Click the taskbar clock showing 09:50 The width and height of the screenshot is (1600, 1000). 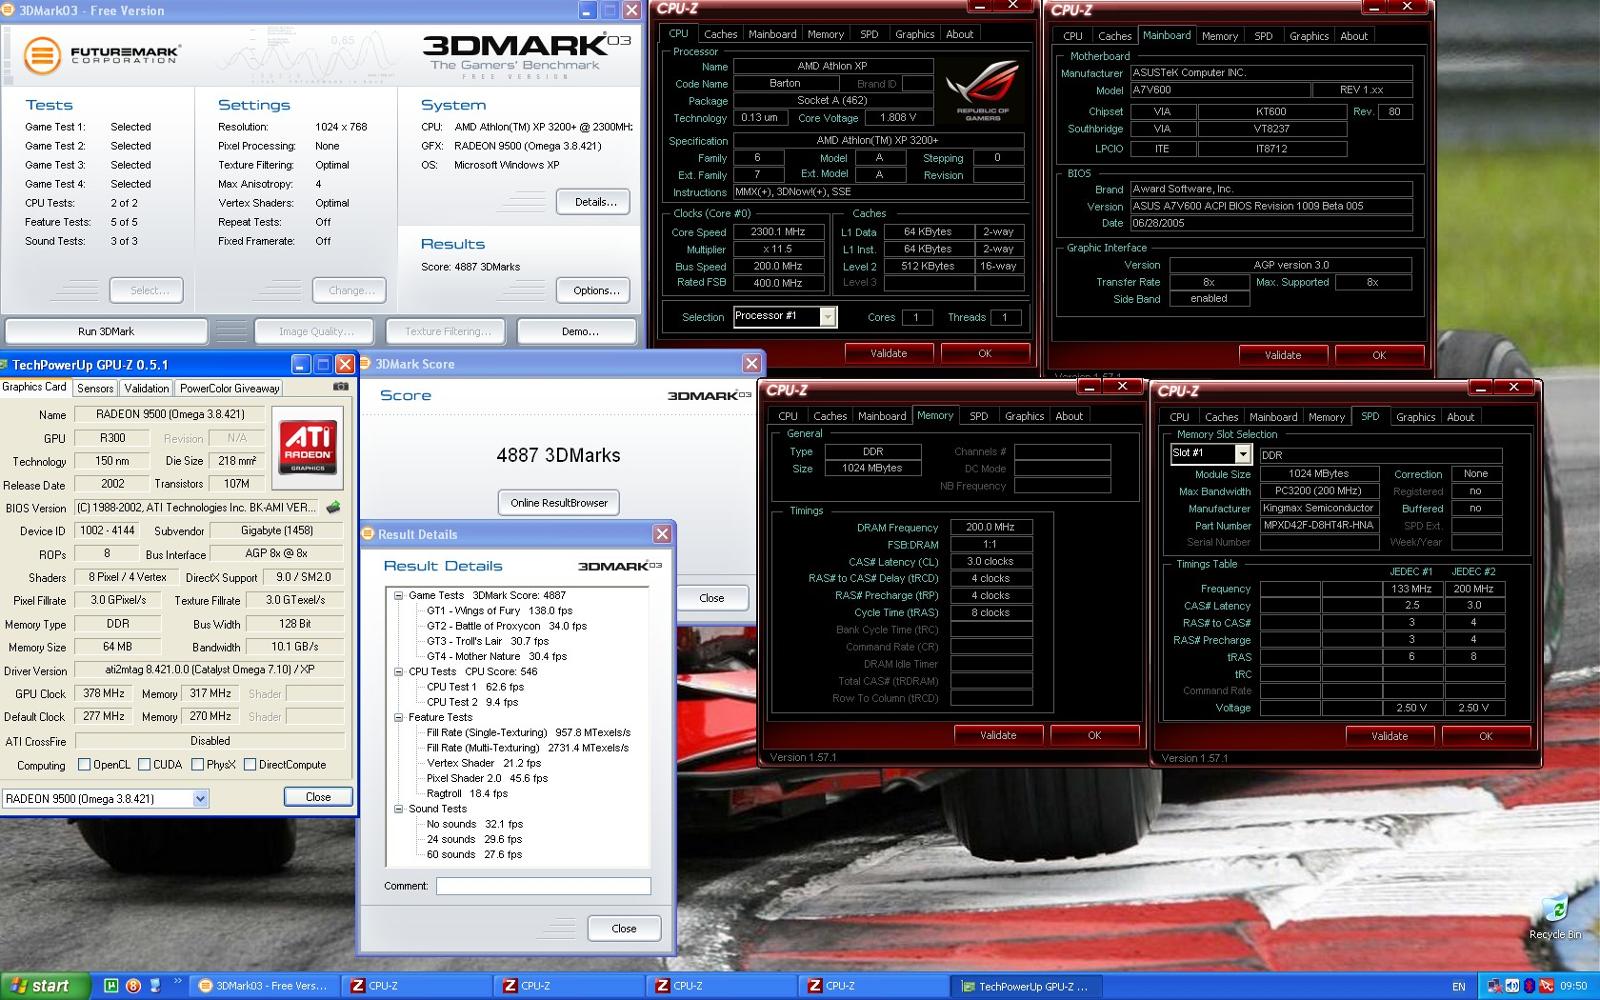pyautogui.click(x=1574, y=986)
